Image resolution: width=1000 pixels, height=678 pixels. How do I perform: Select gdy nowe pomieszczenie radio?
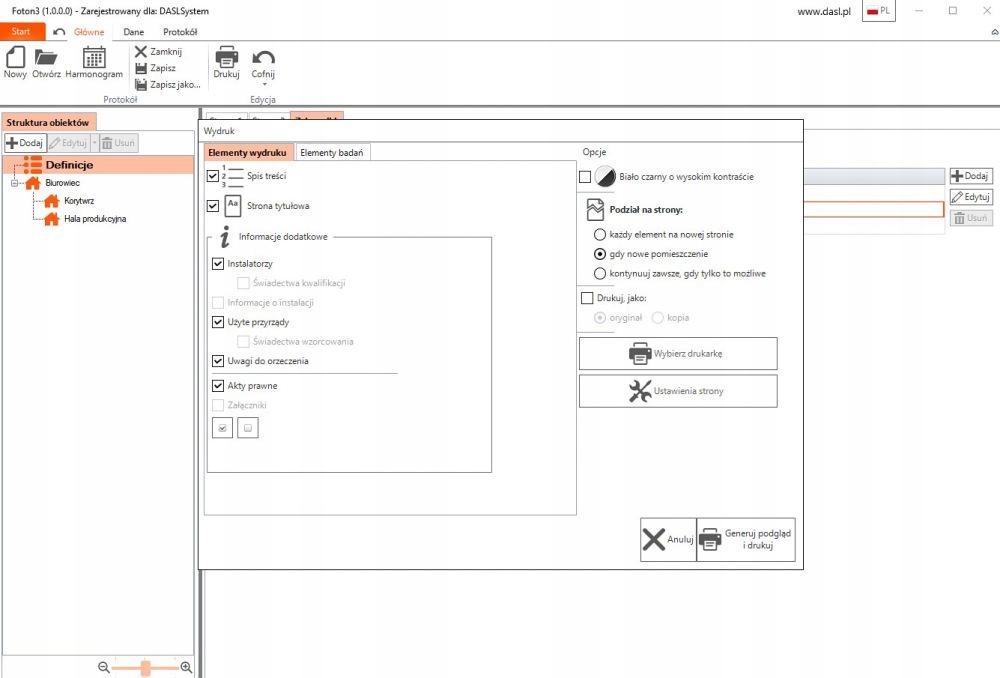pos(599,254)
